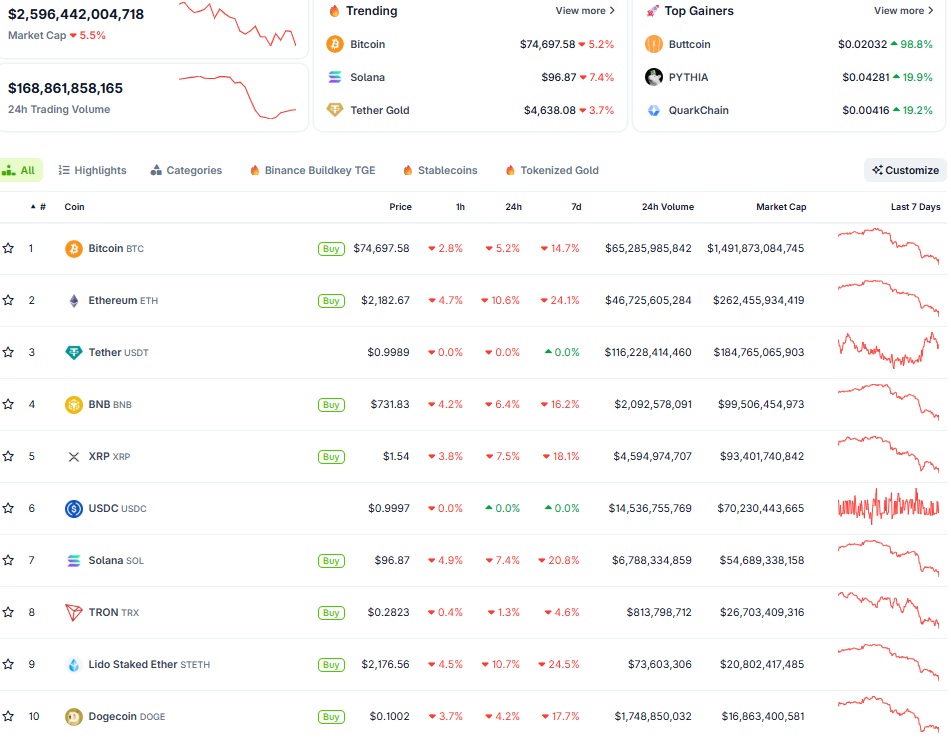Screen dimensions: 951x741
Task: Open the Customize panel
Action: (904, 170)
